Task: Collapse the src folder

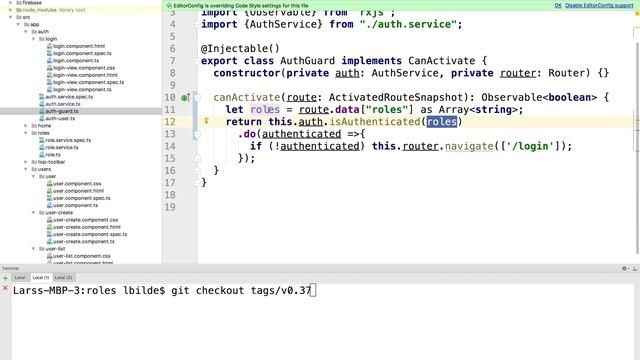Action: coord(11,17)
